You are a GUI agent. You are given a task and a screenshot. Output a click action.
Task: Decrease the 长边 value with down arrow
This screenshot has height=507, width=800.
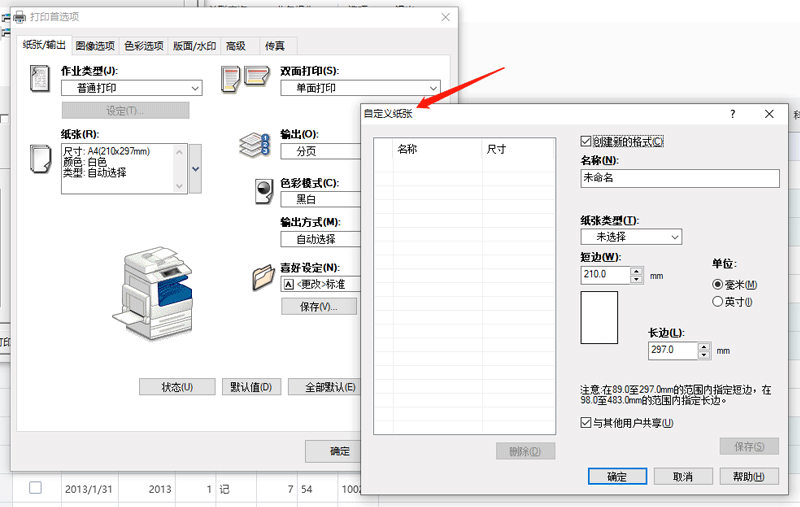[704, 355]
